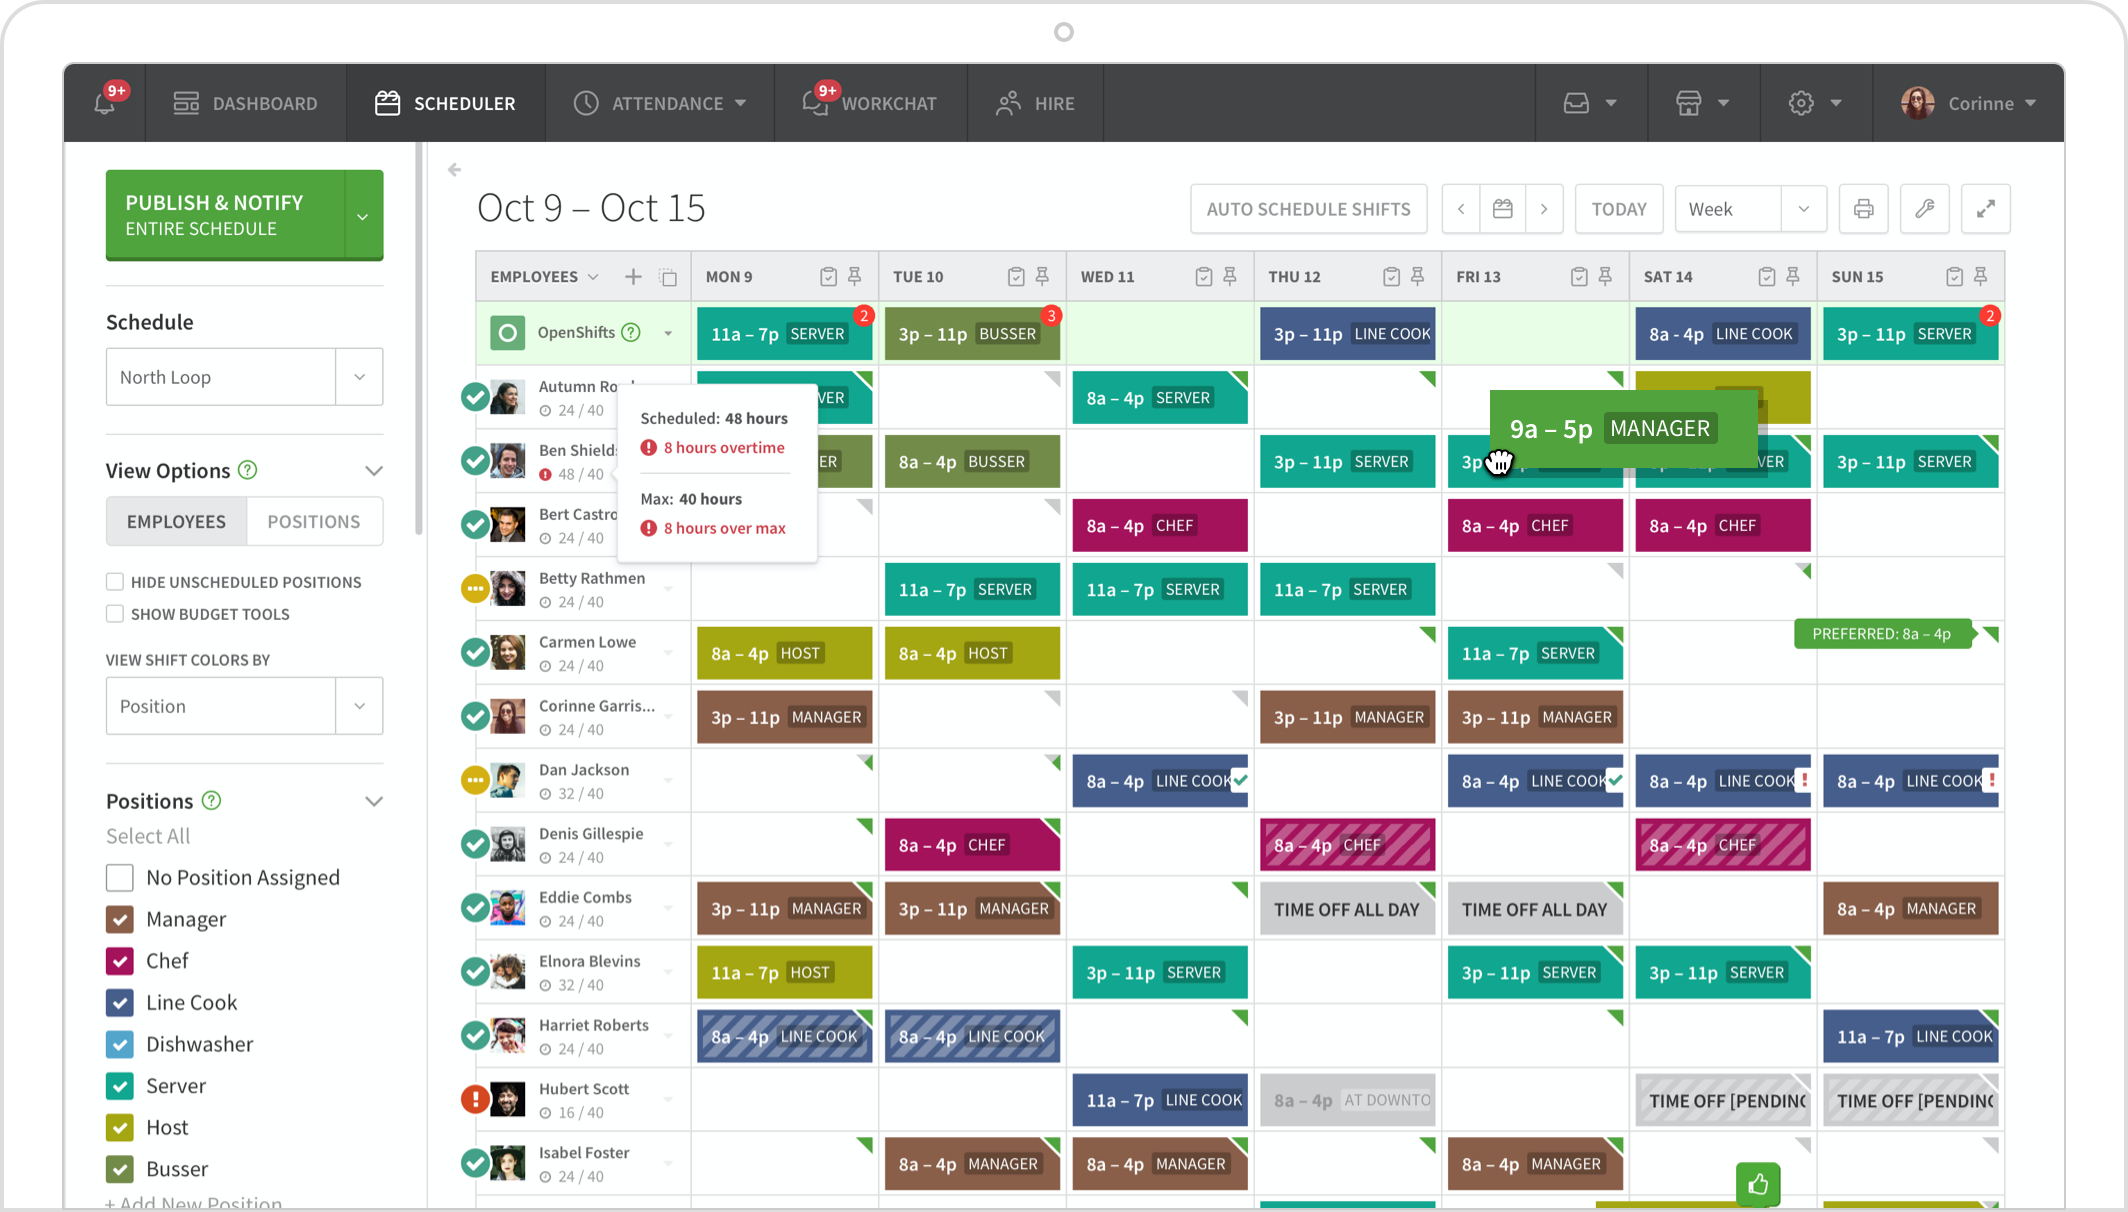
Task: Select the Positions view tab
Action: [311, 520]
